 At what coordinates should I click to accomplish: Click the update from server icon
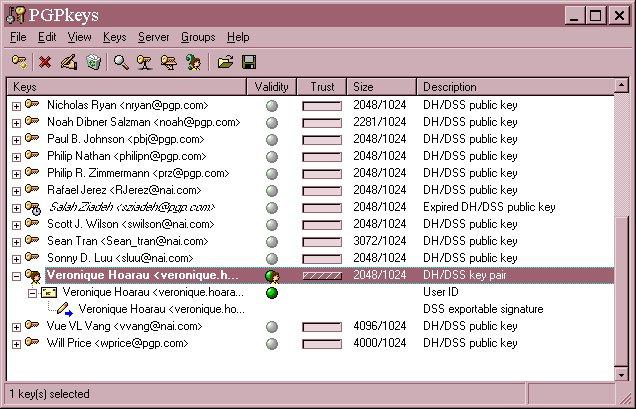[169, 62]
